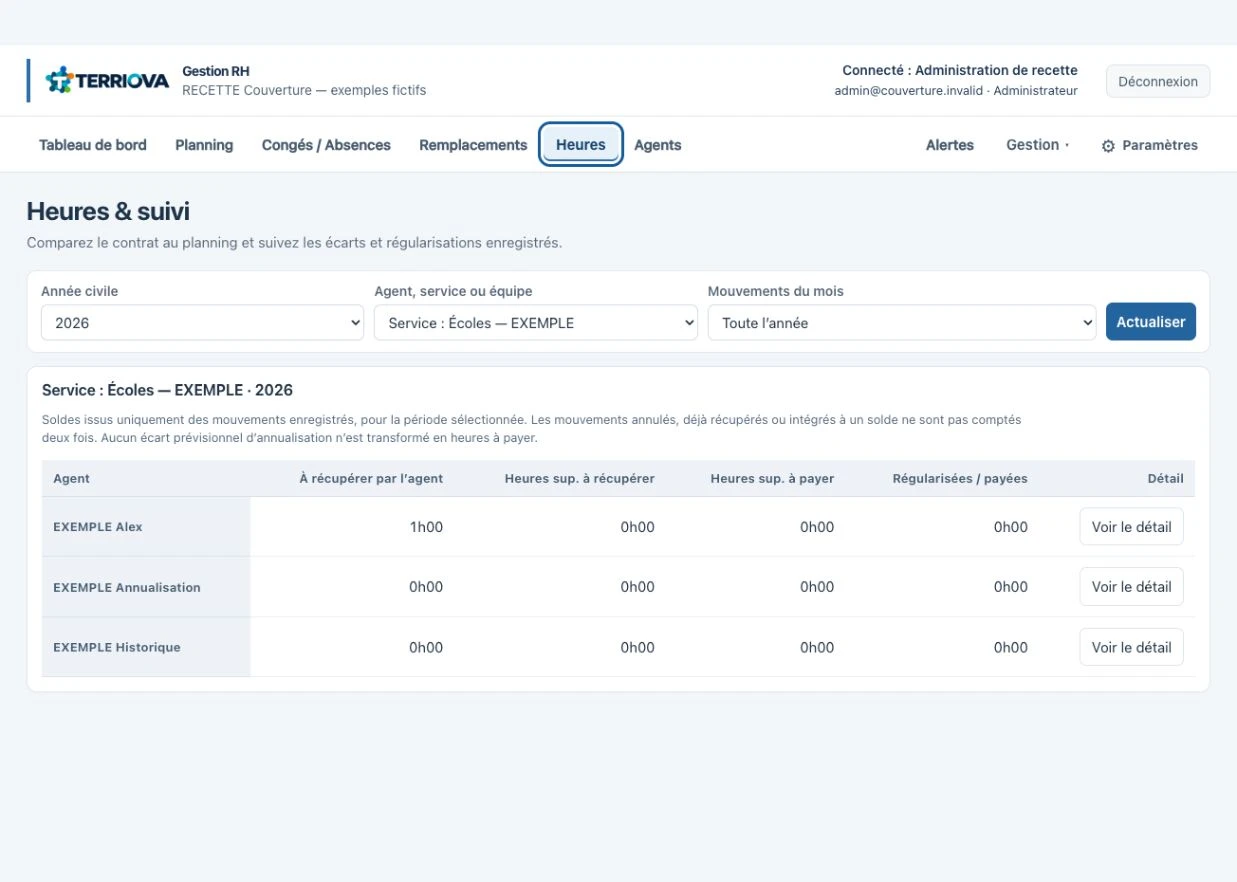Click the gear icon beside Paramètres
The width and height of the screenshot is (1237, 882).
pyautogui.click(x=1108, y=146)
